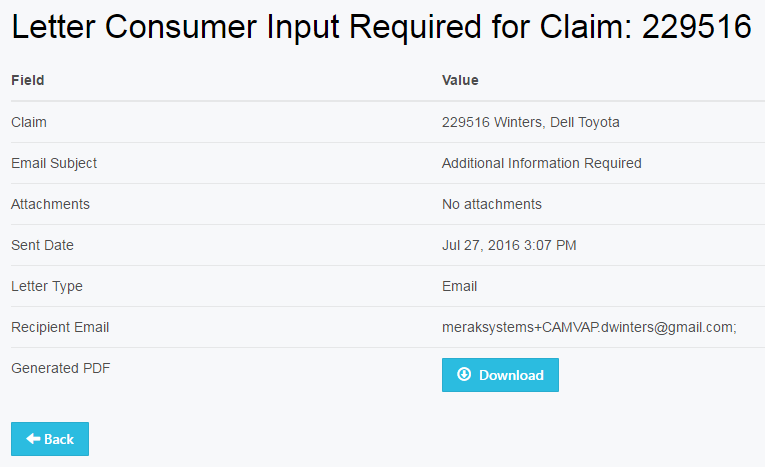Click the Field column header
Viewport: 765px width, 467px height.
coord(28,80)
